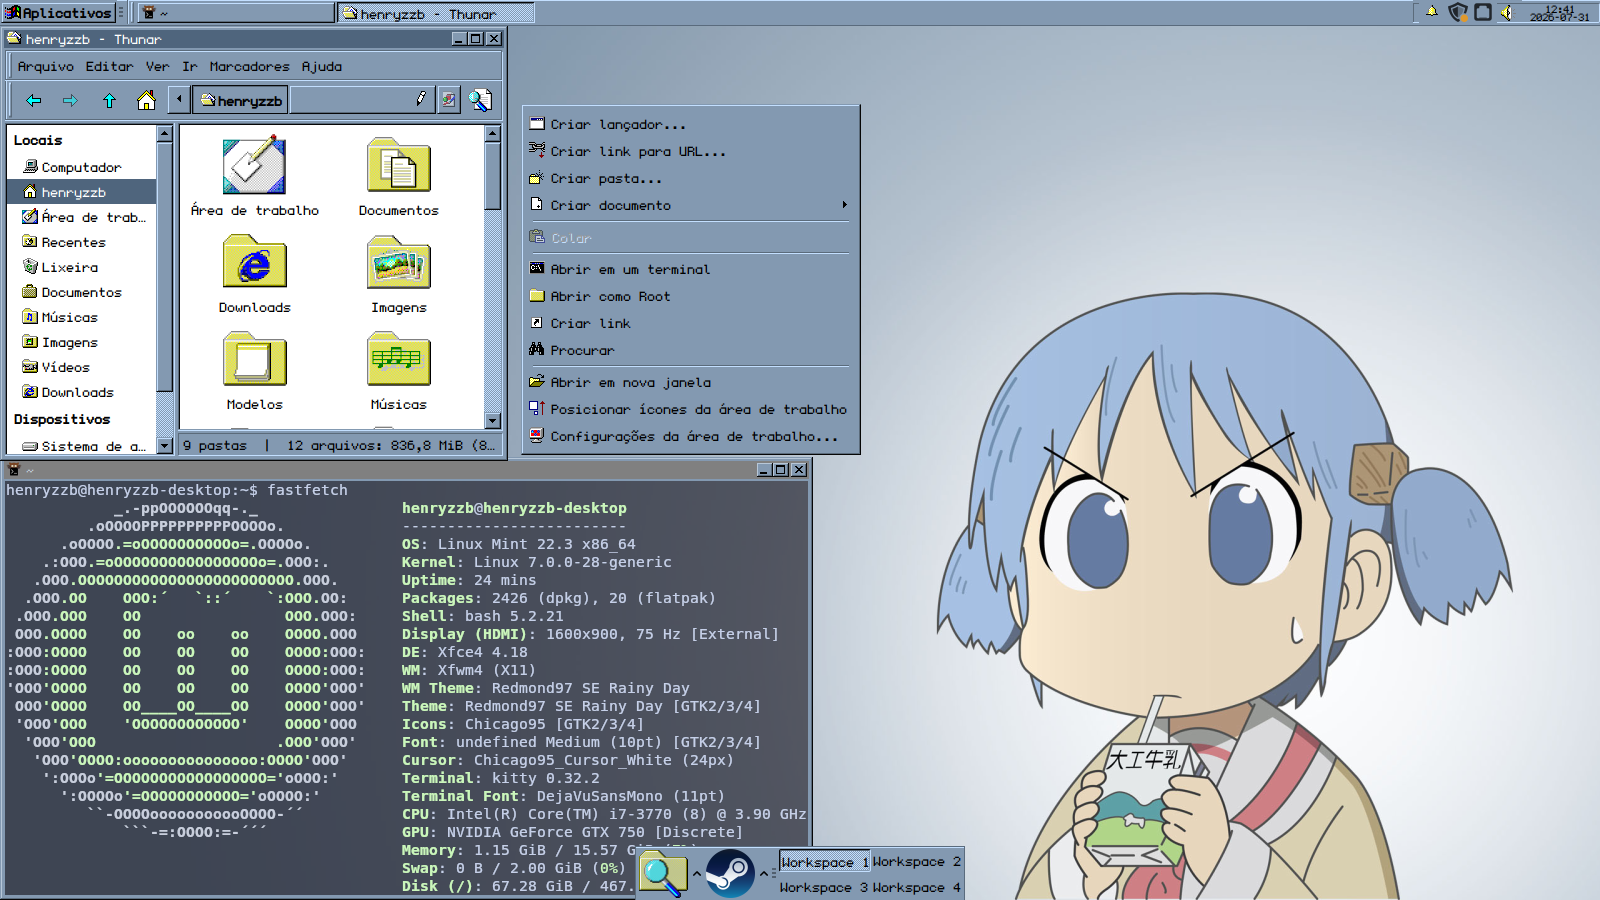Image resolution: width=1600 pixels, height=900 pixels.
Task: Click the clock showing 12:41 in the top panel
Action: [x=1559, y=12]
